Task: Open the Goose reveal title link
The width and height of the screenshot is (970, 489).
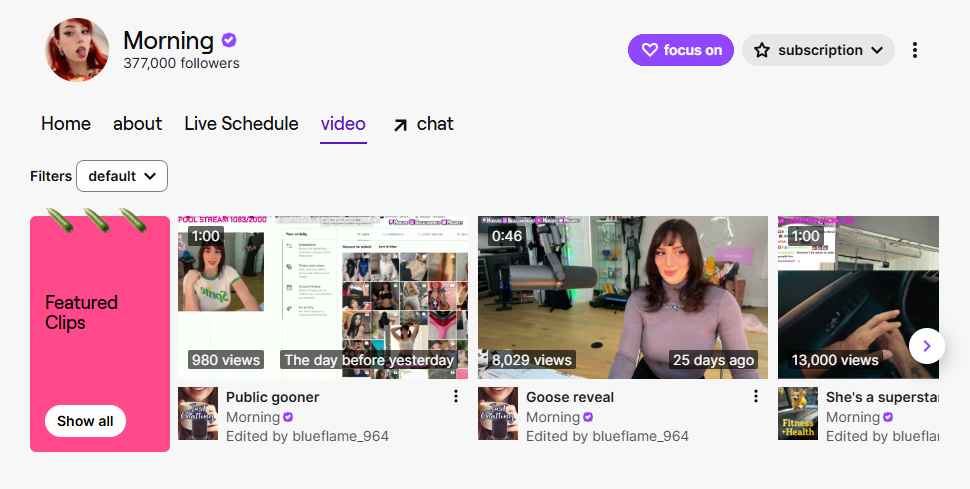Action: point(570,397)
